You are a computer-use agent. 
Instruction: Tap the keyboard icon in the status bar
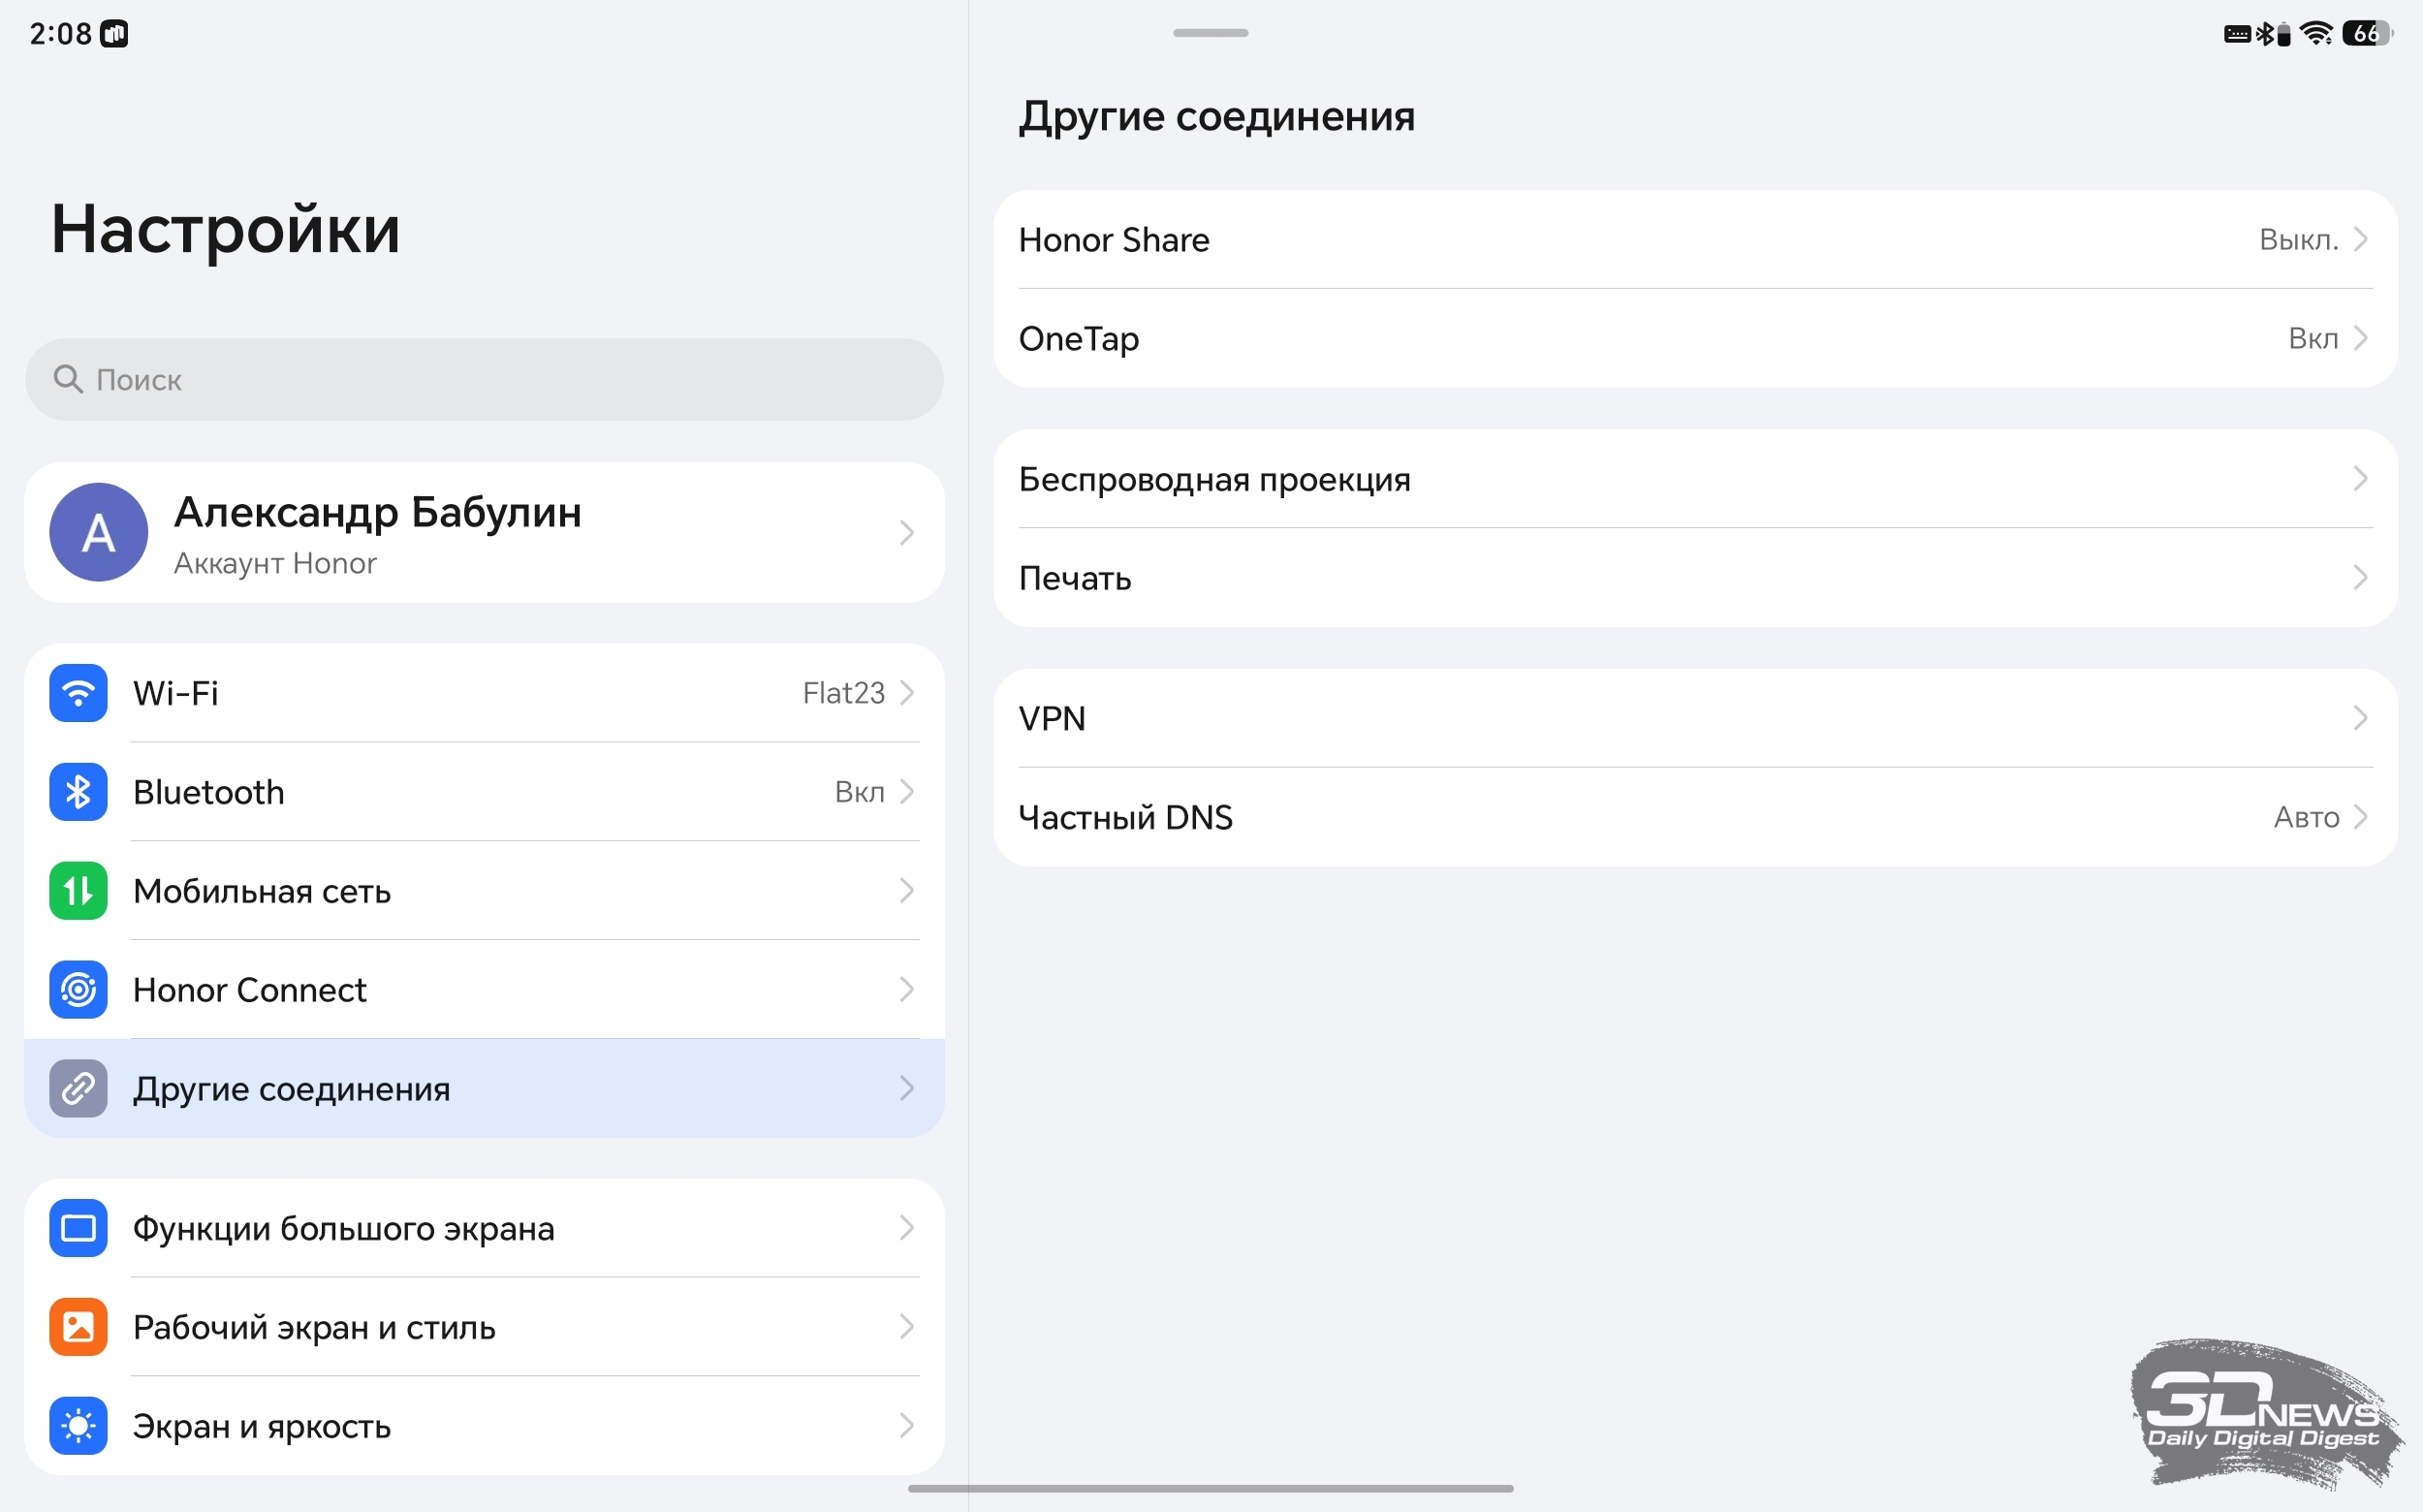click(2237, 34)
